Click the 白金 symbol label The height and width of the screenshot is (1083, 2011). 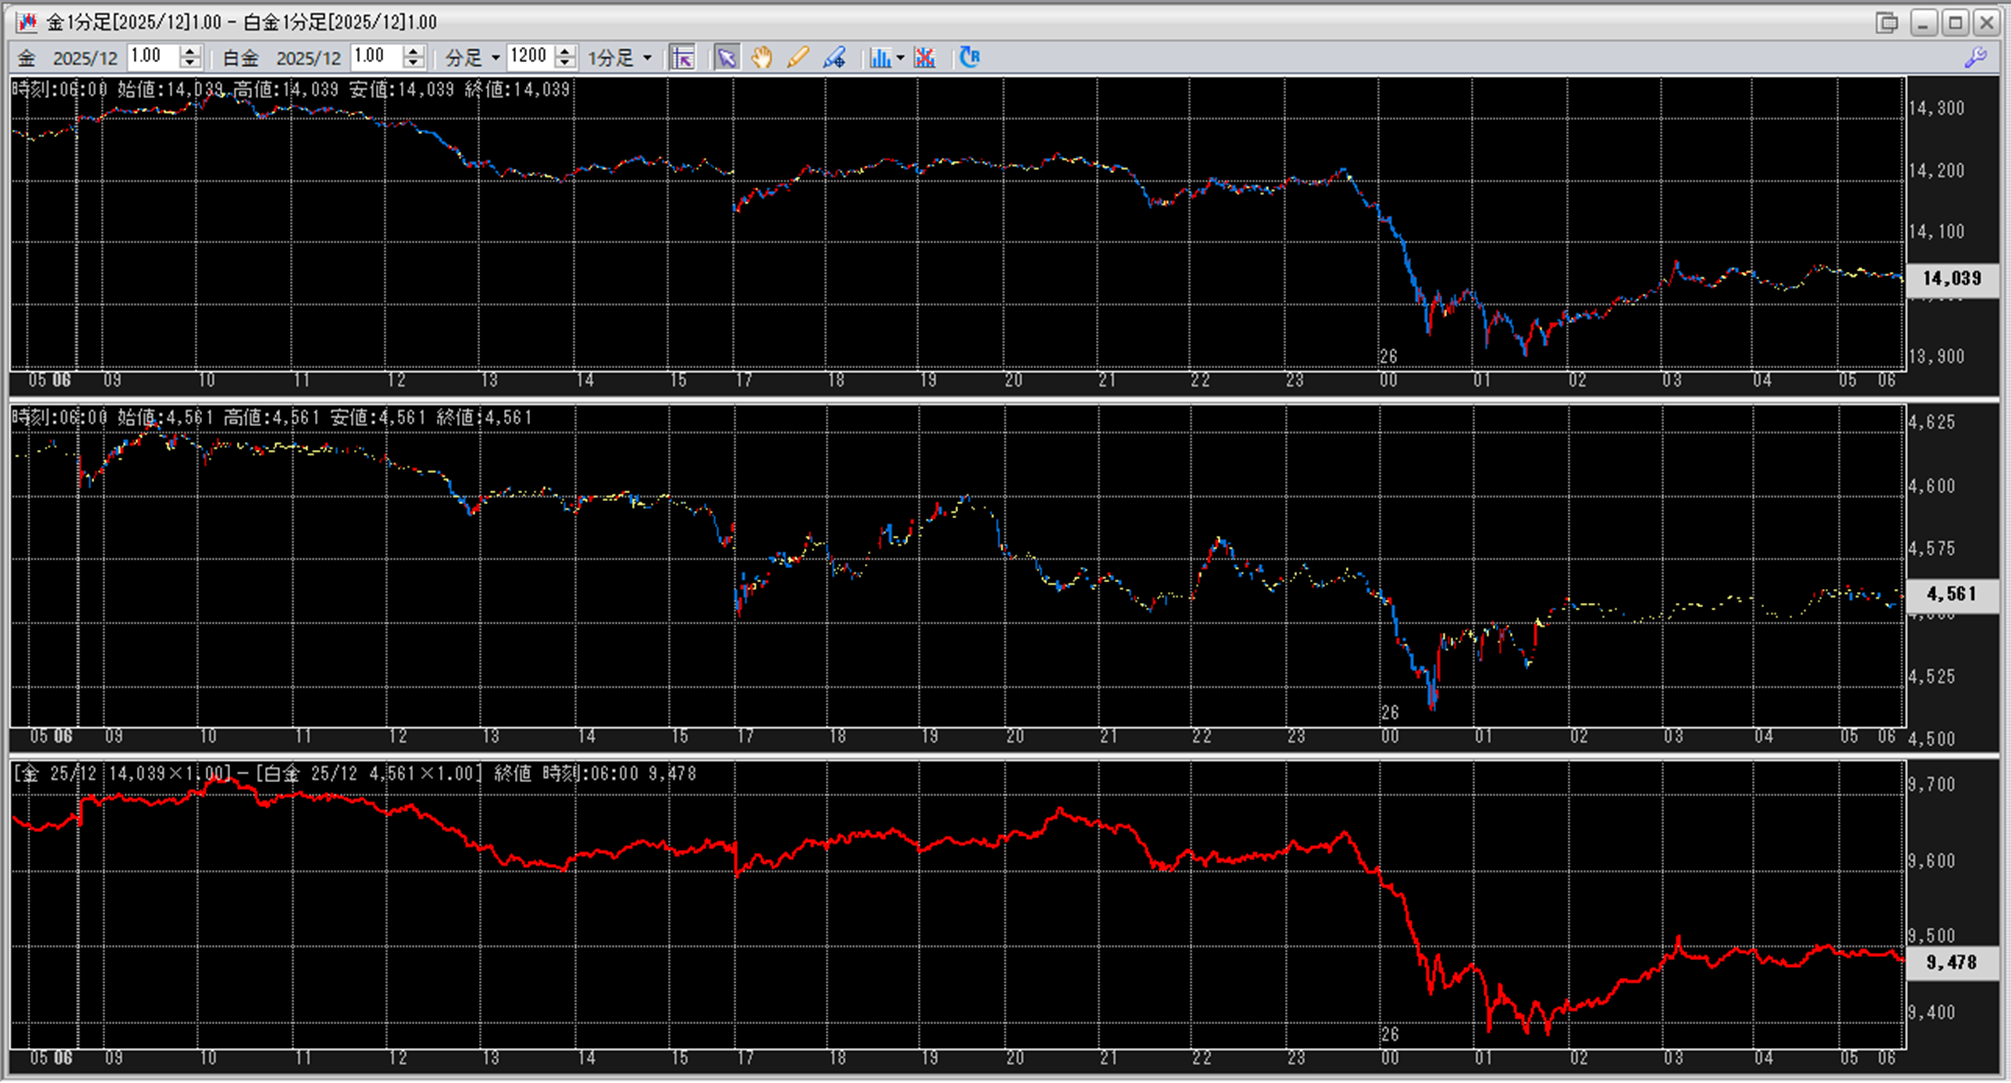tap(240, 58)
